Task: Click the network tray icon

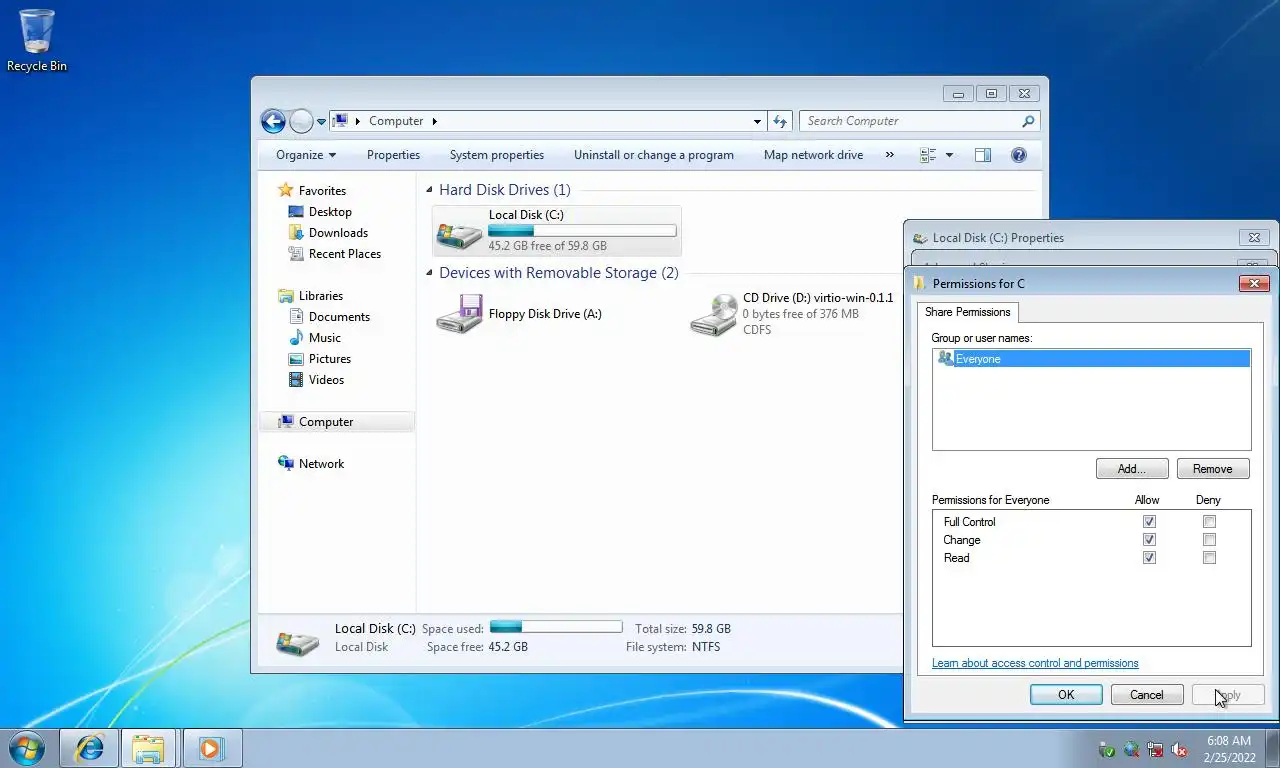Action: (1155, 749)
